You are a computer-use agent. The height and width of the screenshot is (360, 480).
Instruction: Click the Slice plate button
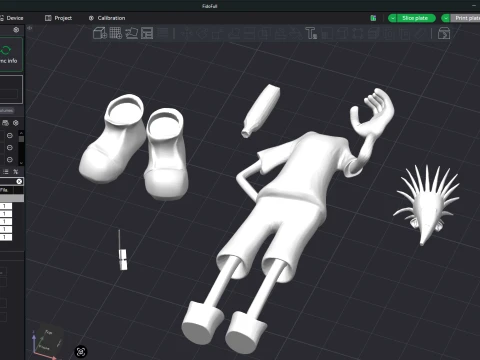[x=415, y=18]
